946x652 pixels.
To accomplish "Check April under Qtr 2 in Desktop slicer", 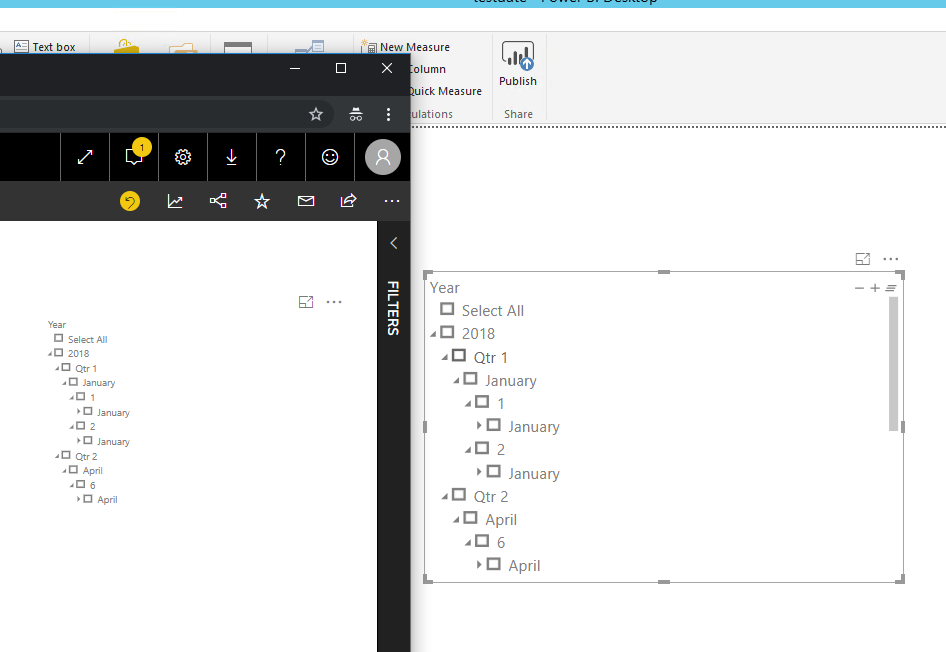I will [471, 517].
